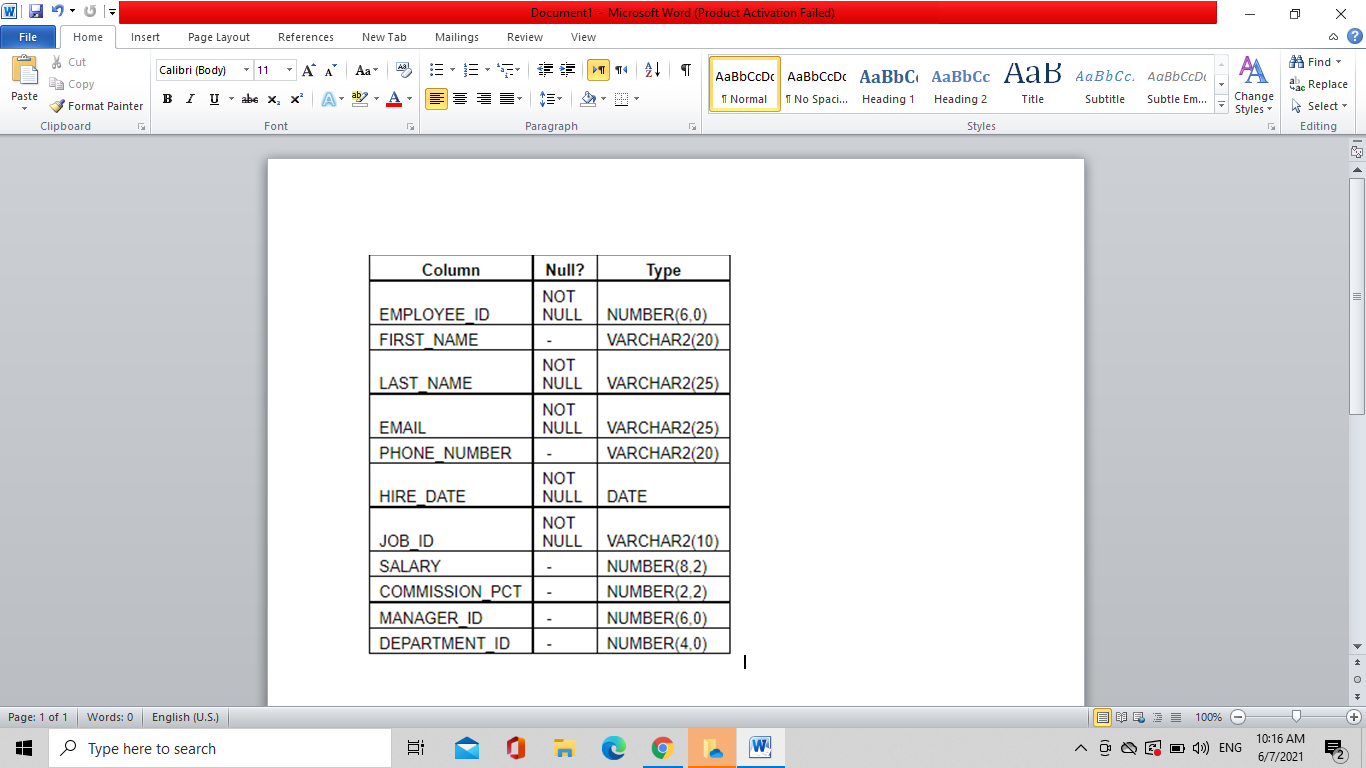Apply Subscript formatting
Image resolution: width=1366 pixels, height=768 pixels.
[x=273, y=99]
